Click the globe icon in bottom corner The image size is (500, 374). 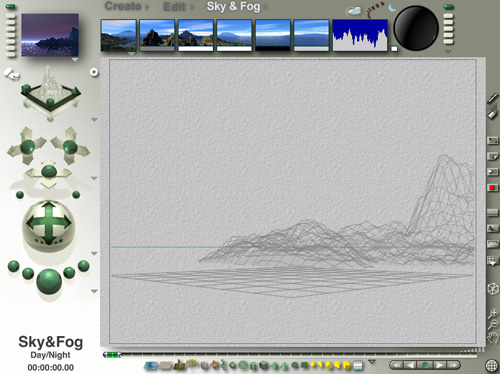pos(492,365)
